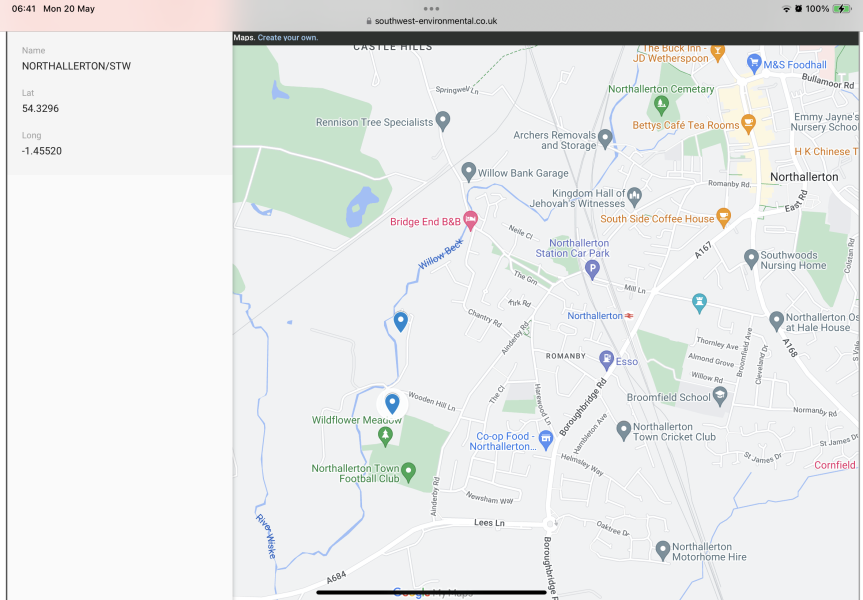Tap the Cornfield label on map
This screenshot has height=600, width=863.
pyautogui.click(x=835, y=465)
